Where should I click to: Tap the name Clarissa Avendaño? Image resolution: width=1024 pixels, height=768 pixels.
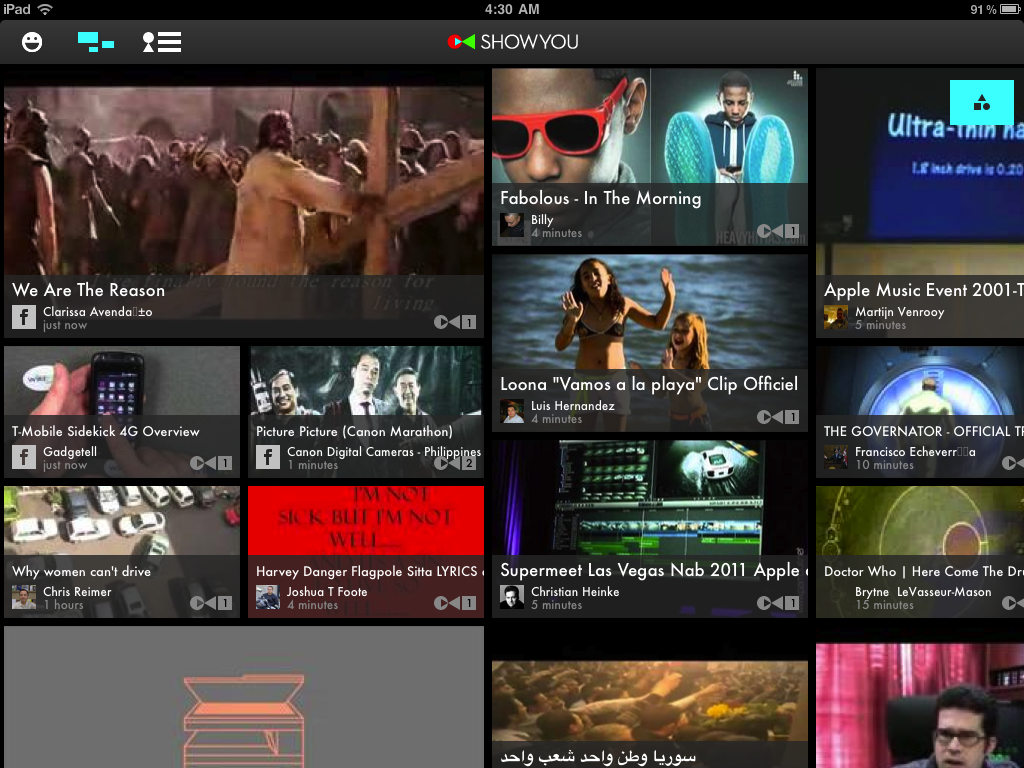click(98, 312)
